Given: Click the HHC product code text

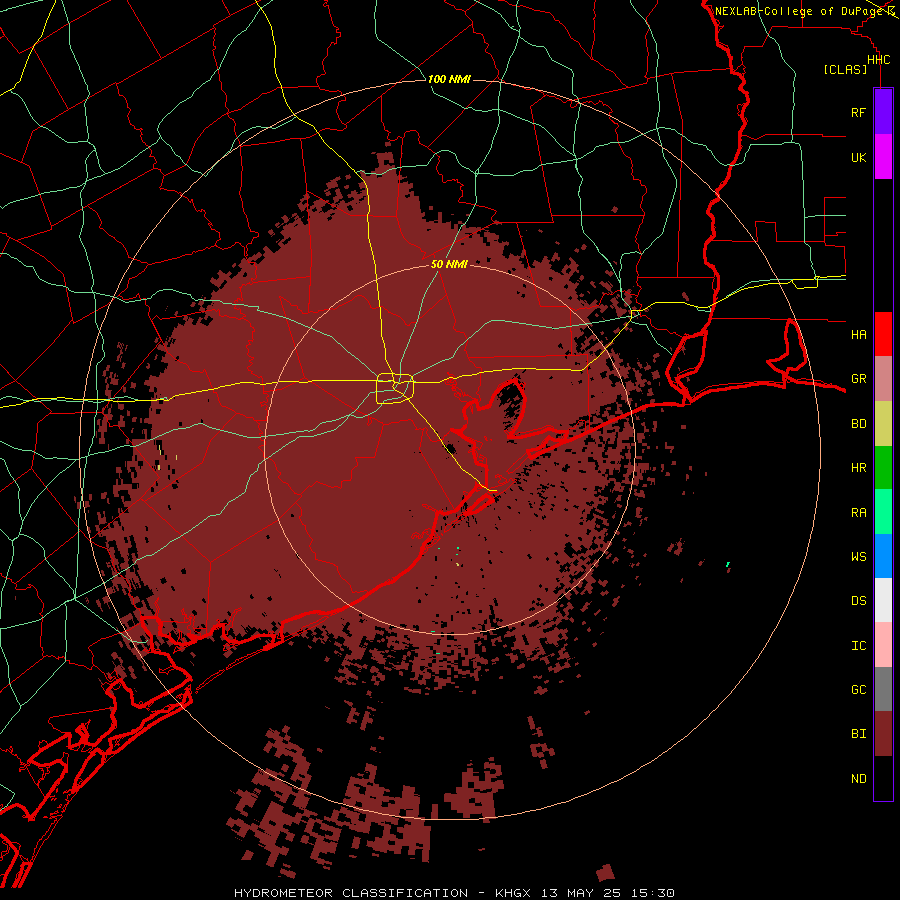Looking at the screenshot, I should [879, 60].
